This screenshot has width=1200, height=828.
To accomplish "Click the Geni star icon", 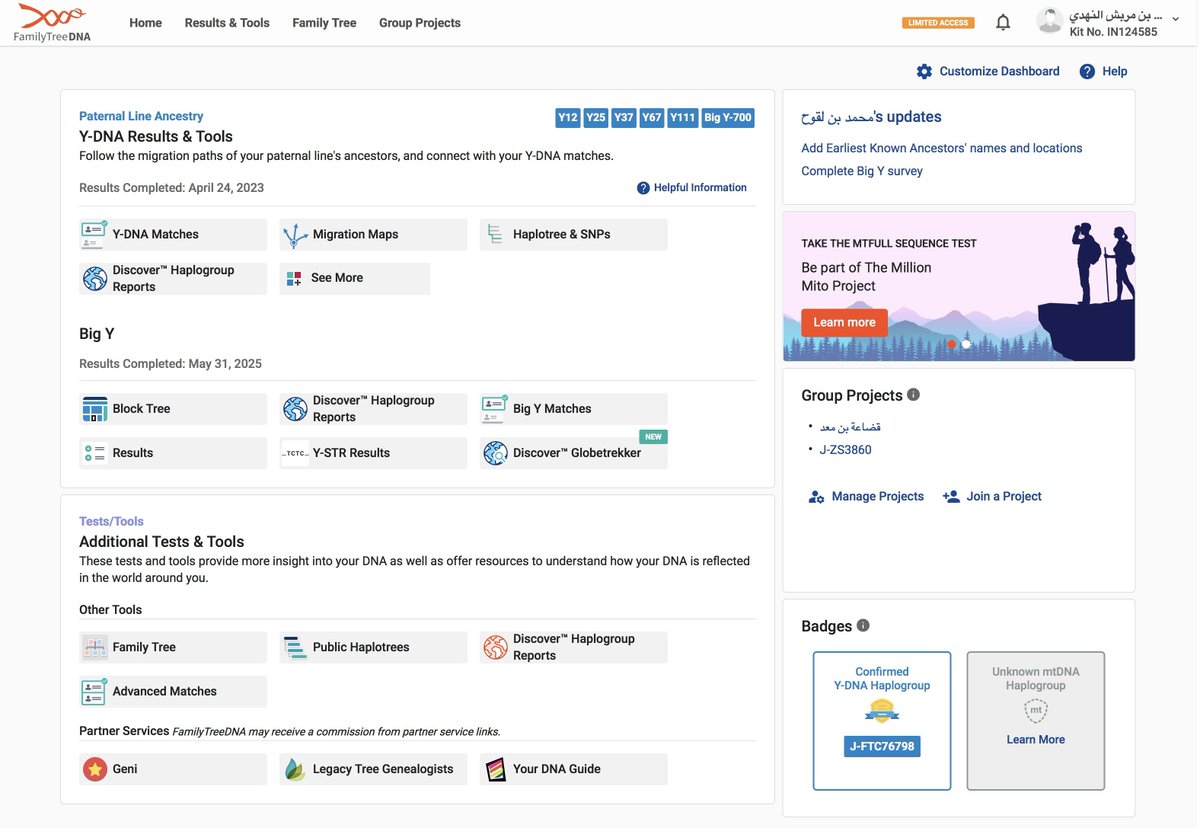I will coord(95,769).
